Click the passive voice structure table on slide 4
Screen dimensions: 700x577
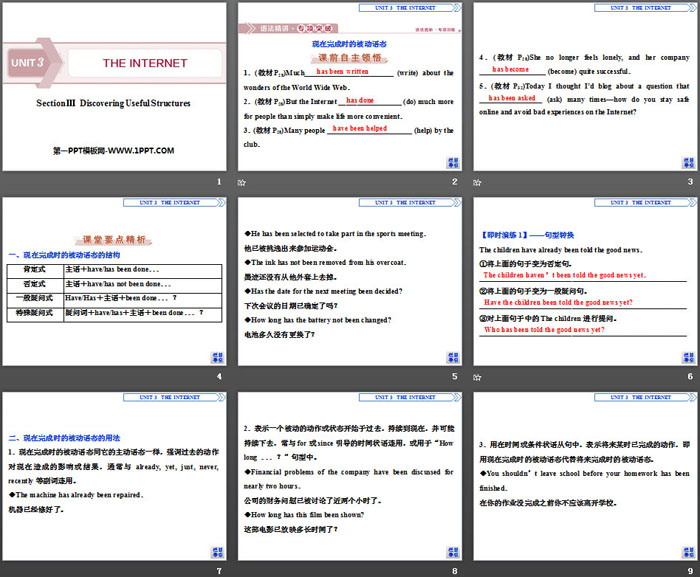(113, 291)
